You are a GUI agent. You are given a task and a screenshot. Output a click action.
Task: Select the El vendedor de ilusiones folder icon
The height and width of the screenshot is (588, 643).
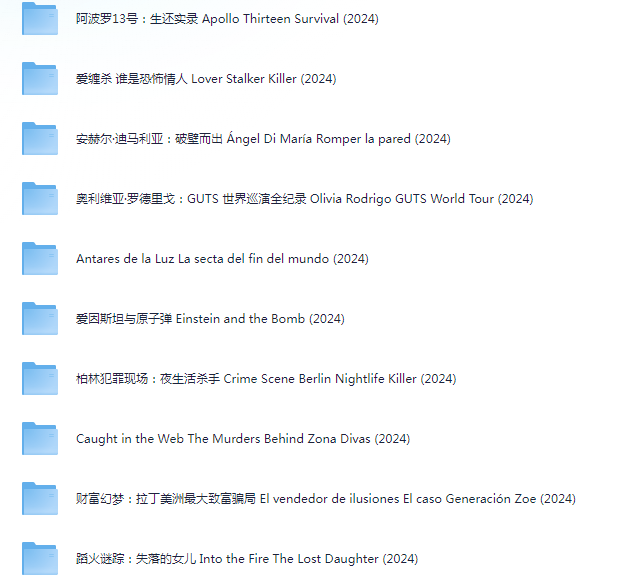(x=40, y=498)
